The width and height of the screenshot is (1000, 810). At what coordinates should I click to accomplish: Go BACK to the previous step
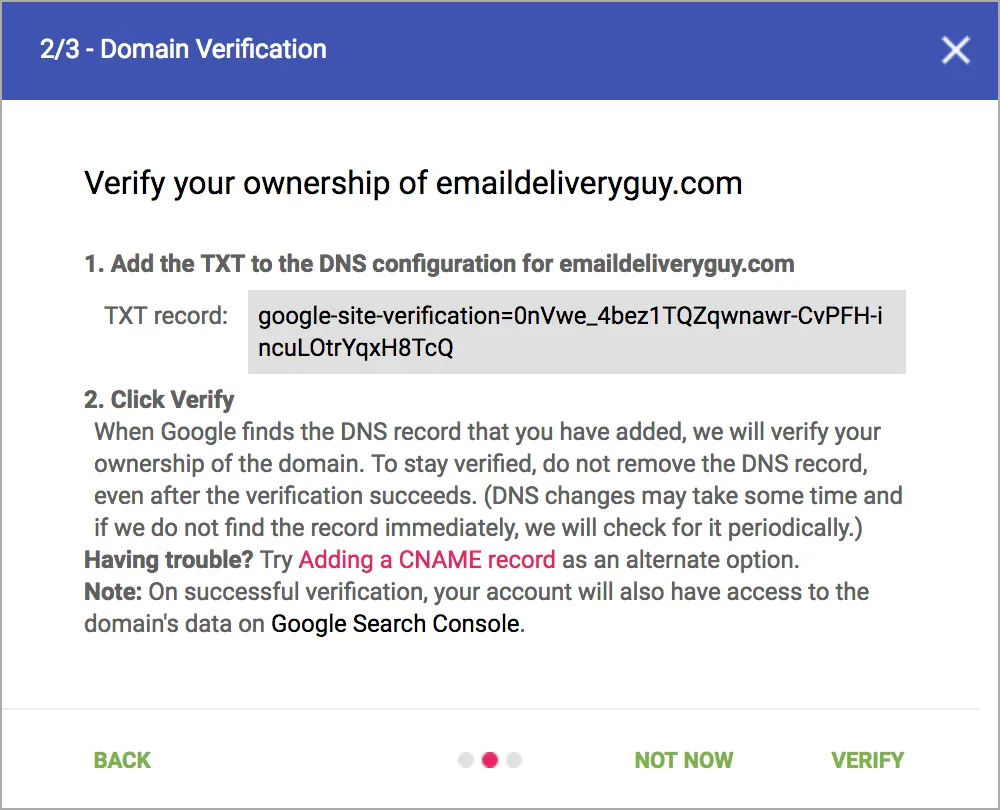(x=122, y=760)
